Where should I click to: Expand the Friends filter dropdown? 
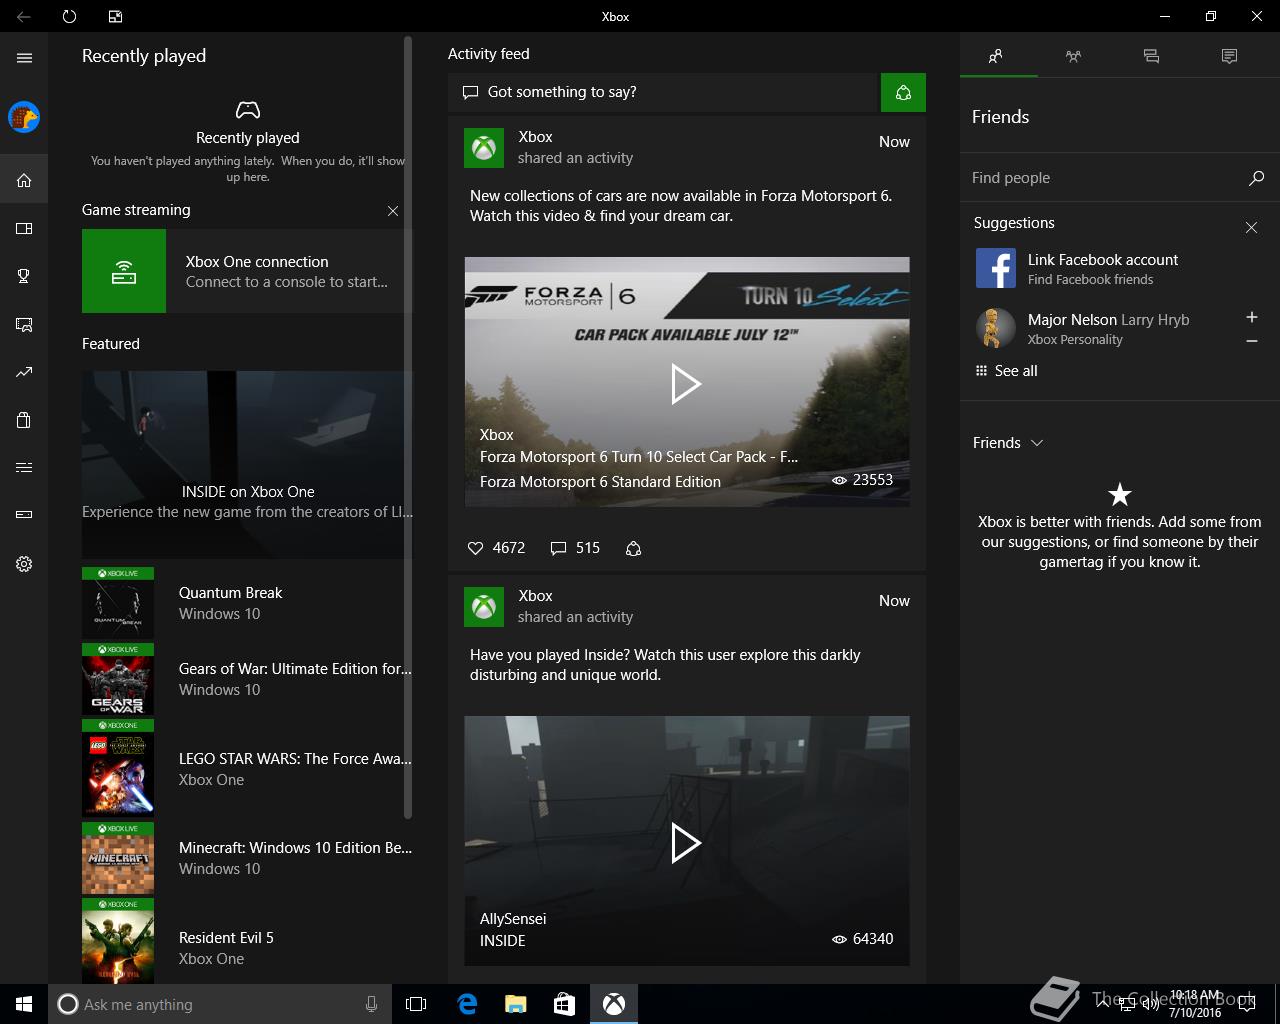1008,443
